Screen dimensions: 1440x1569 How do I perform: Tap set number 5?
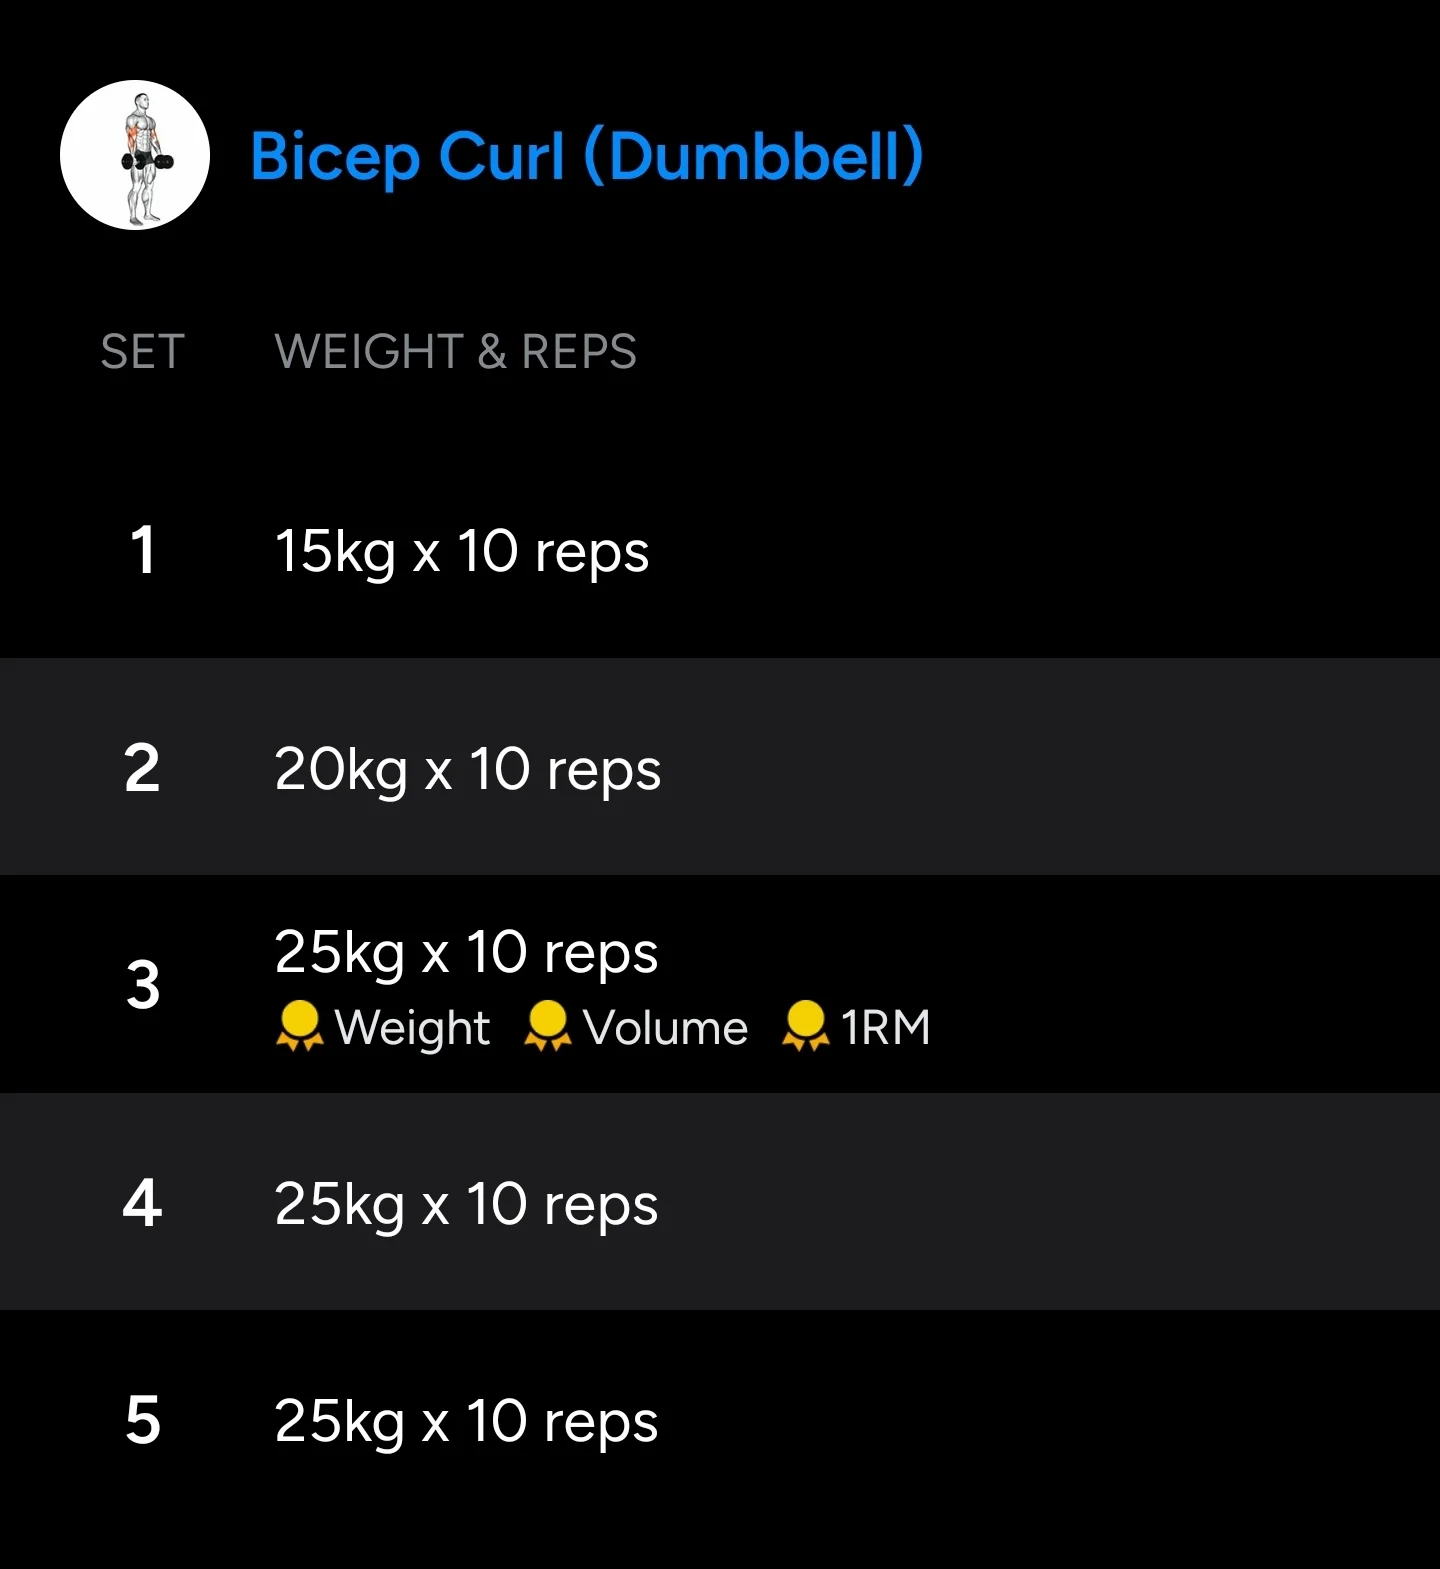pyautogui.click(x=143, y=1420)
